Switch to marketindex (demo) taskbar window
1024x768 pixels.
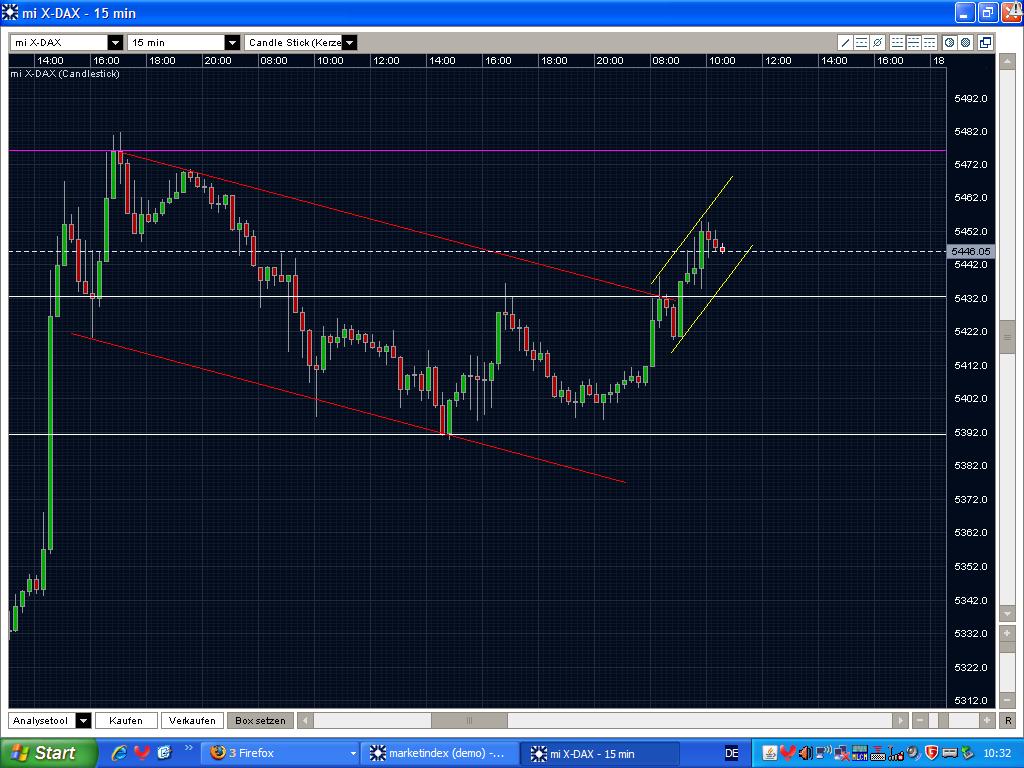(x=440, y=753)
